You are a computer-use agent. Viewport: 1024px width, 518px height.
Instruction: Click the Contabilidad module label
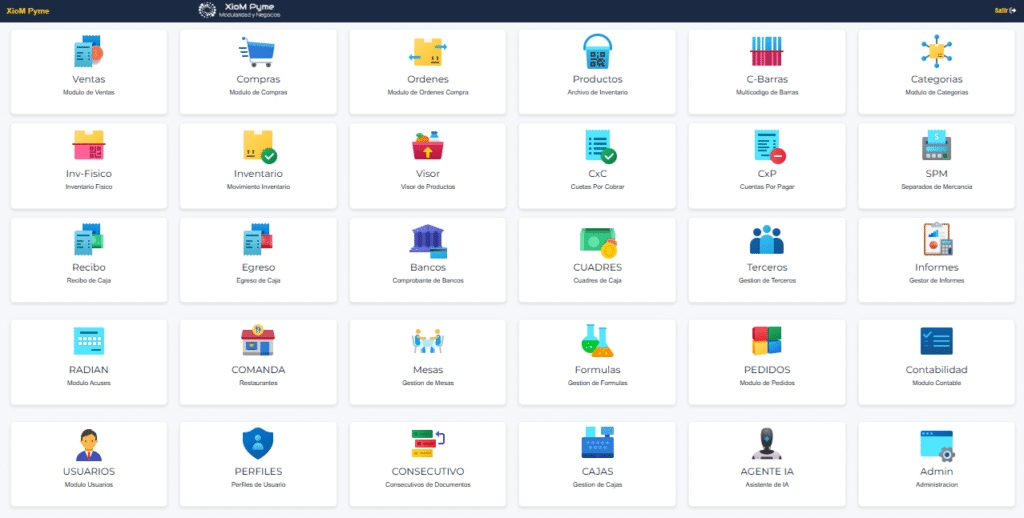936,370
